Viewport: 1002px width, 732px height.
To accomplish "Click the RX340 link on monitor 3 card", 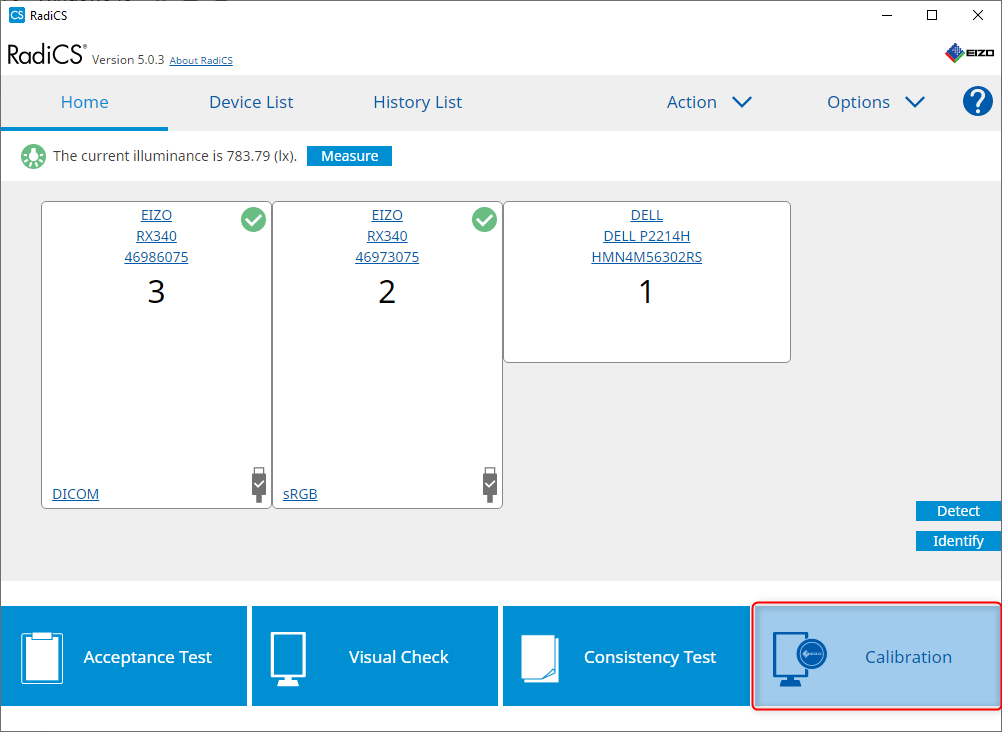I will (x=157, y=237).
